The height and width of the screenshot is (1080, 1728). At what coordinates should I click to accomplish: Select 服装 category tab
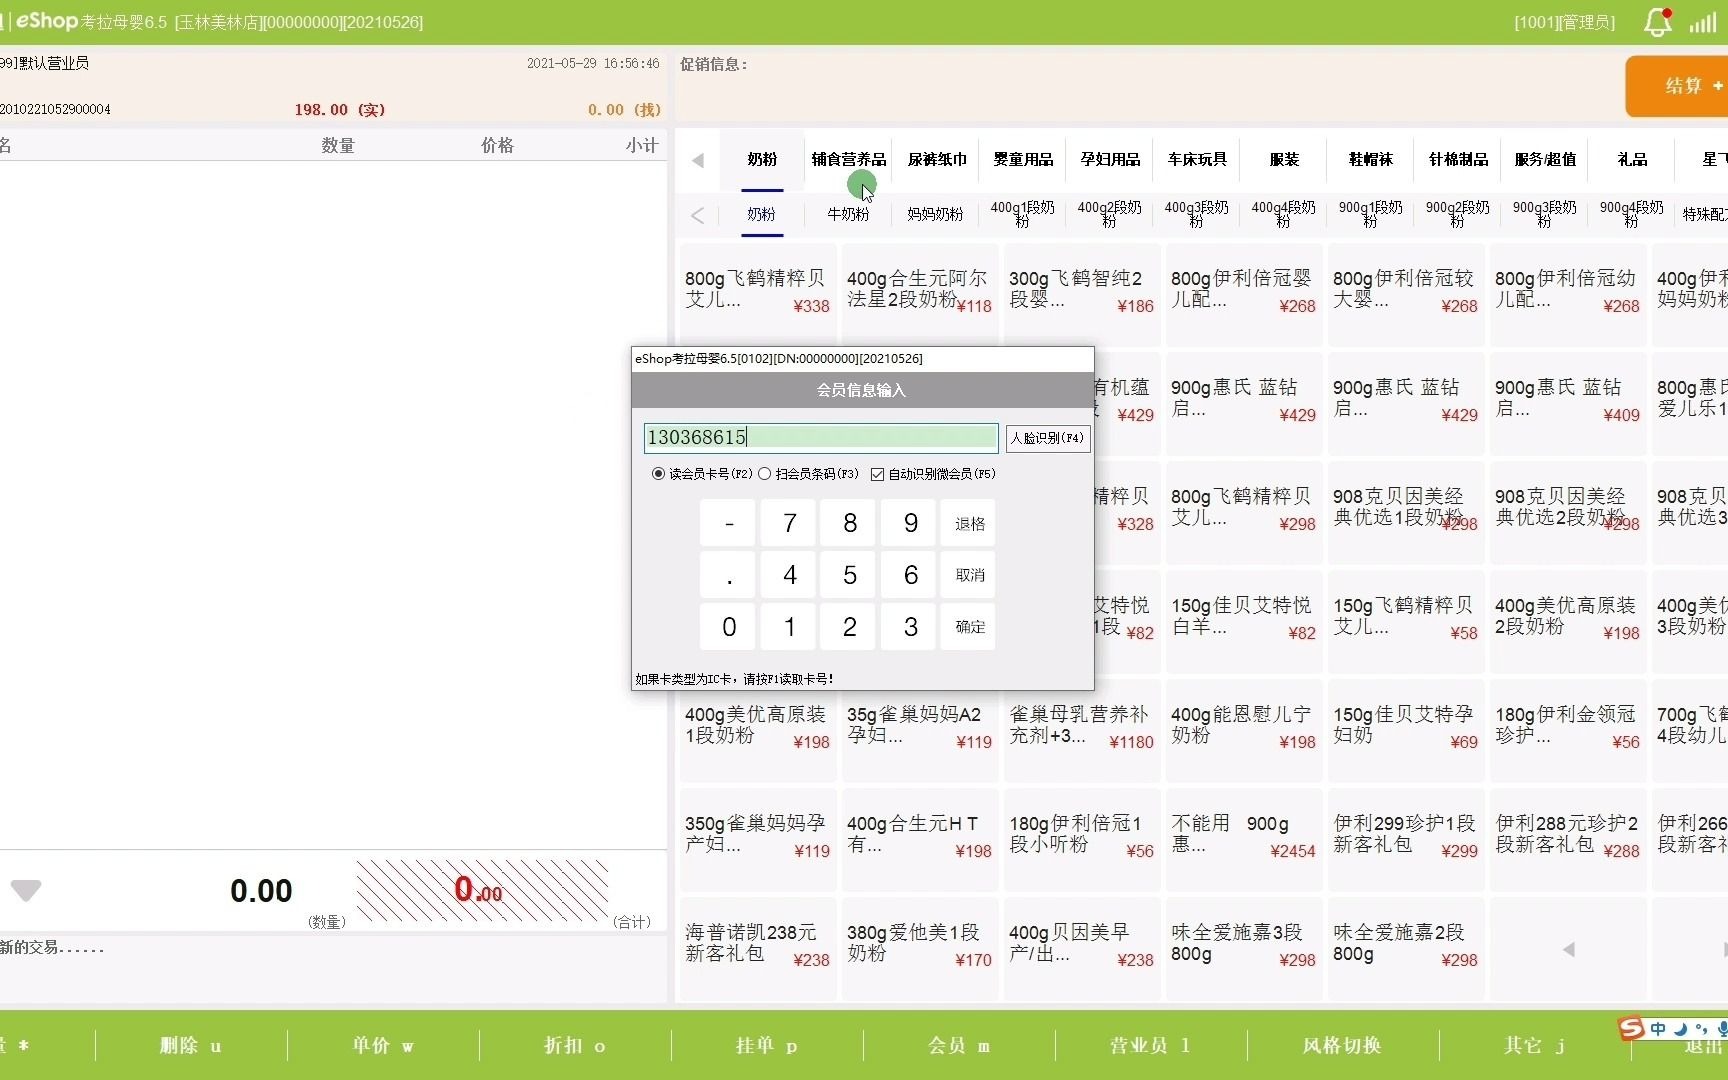tap(1284, 159)
